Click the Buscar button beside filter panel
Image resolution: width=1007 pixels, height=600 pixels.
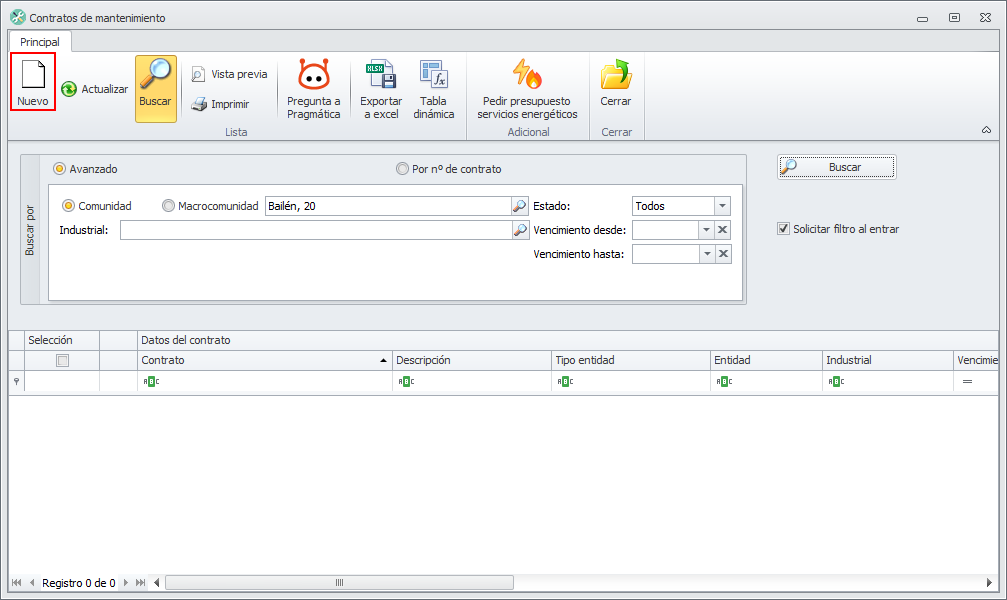click(x=836, y=167)
